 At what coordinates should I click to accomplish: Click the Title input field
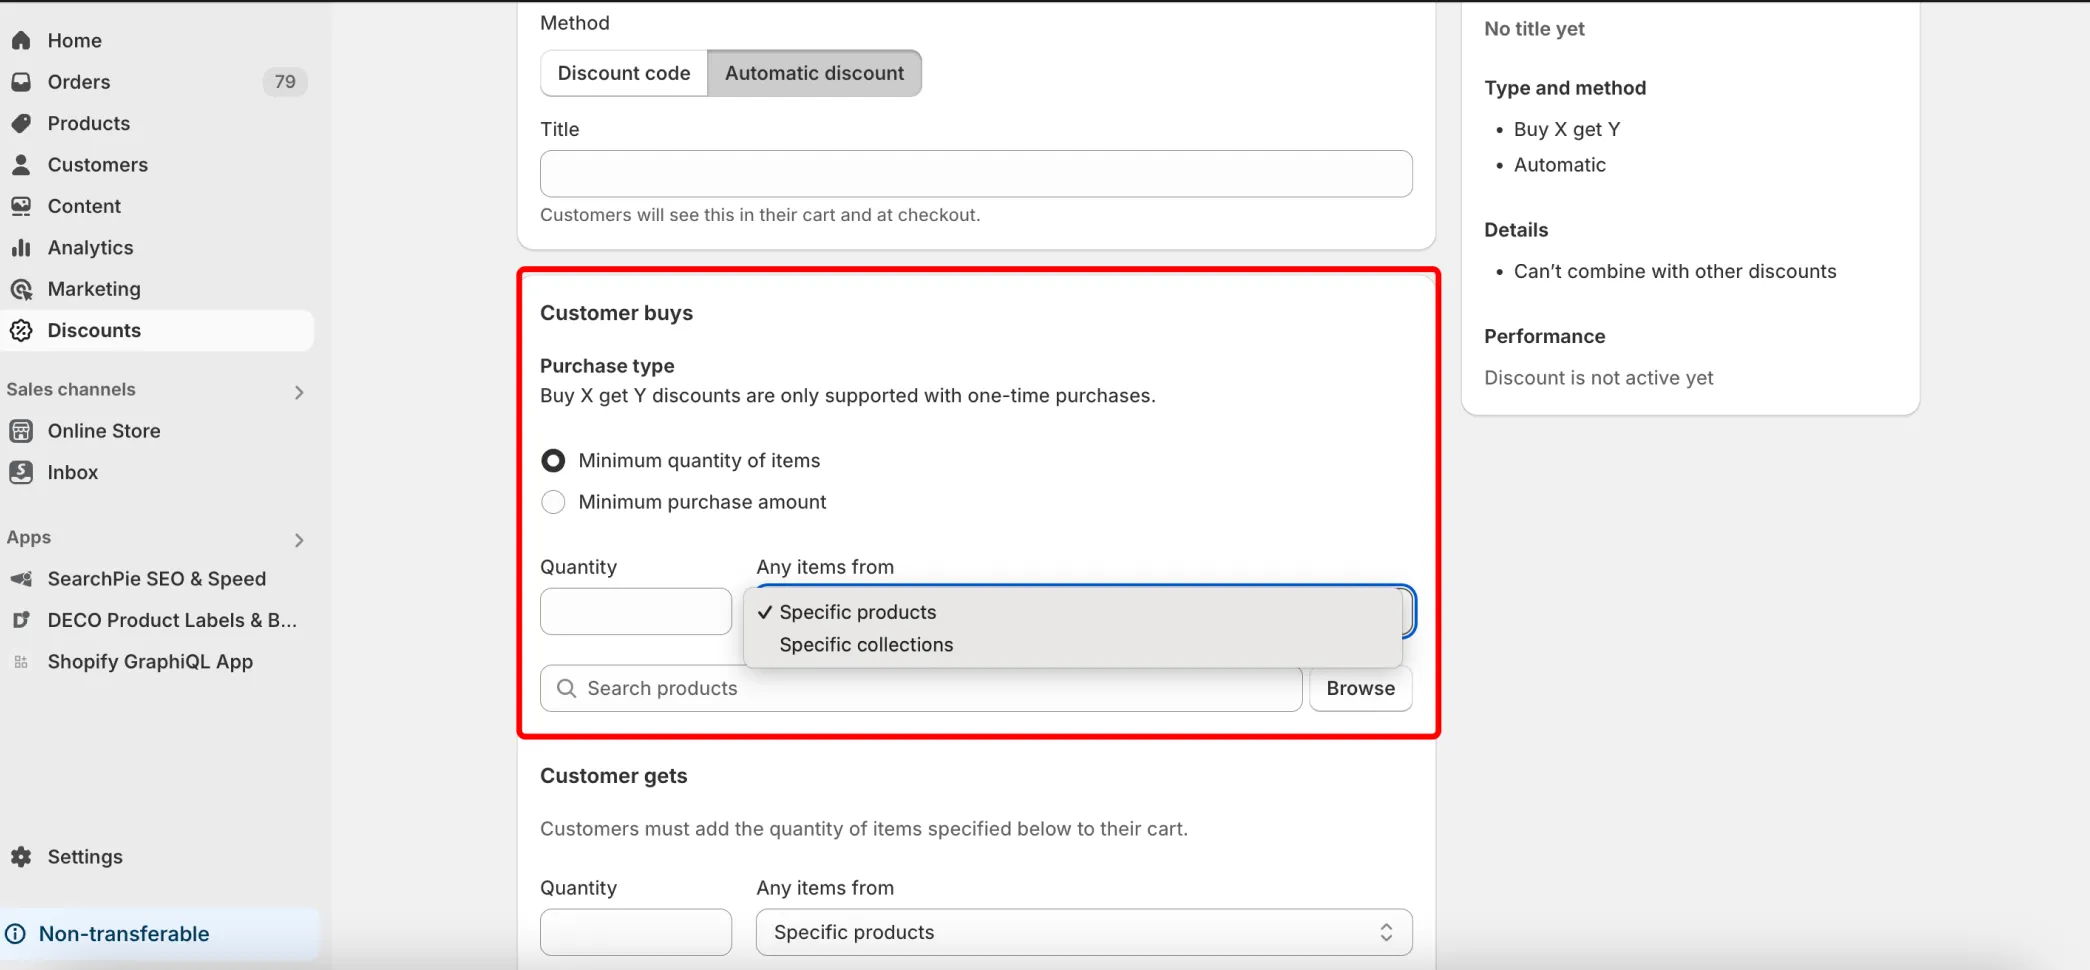(976, 174)
